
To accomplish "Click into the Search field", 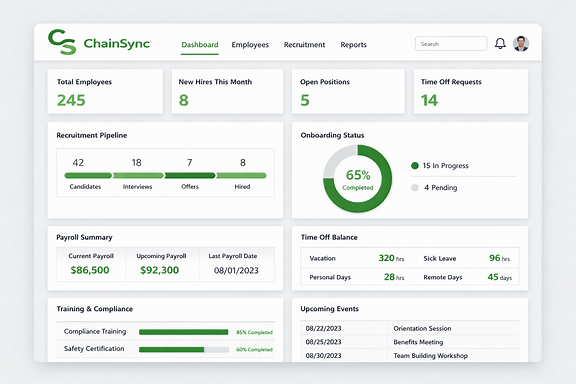I will [451, 44].
